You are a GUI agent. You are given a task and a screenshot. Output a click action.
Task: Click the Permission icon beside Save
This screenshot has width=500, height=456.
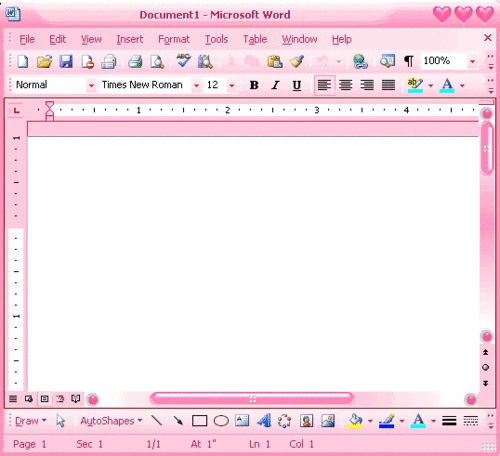(x=87, y=62)
